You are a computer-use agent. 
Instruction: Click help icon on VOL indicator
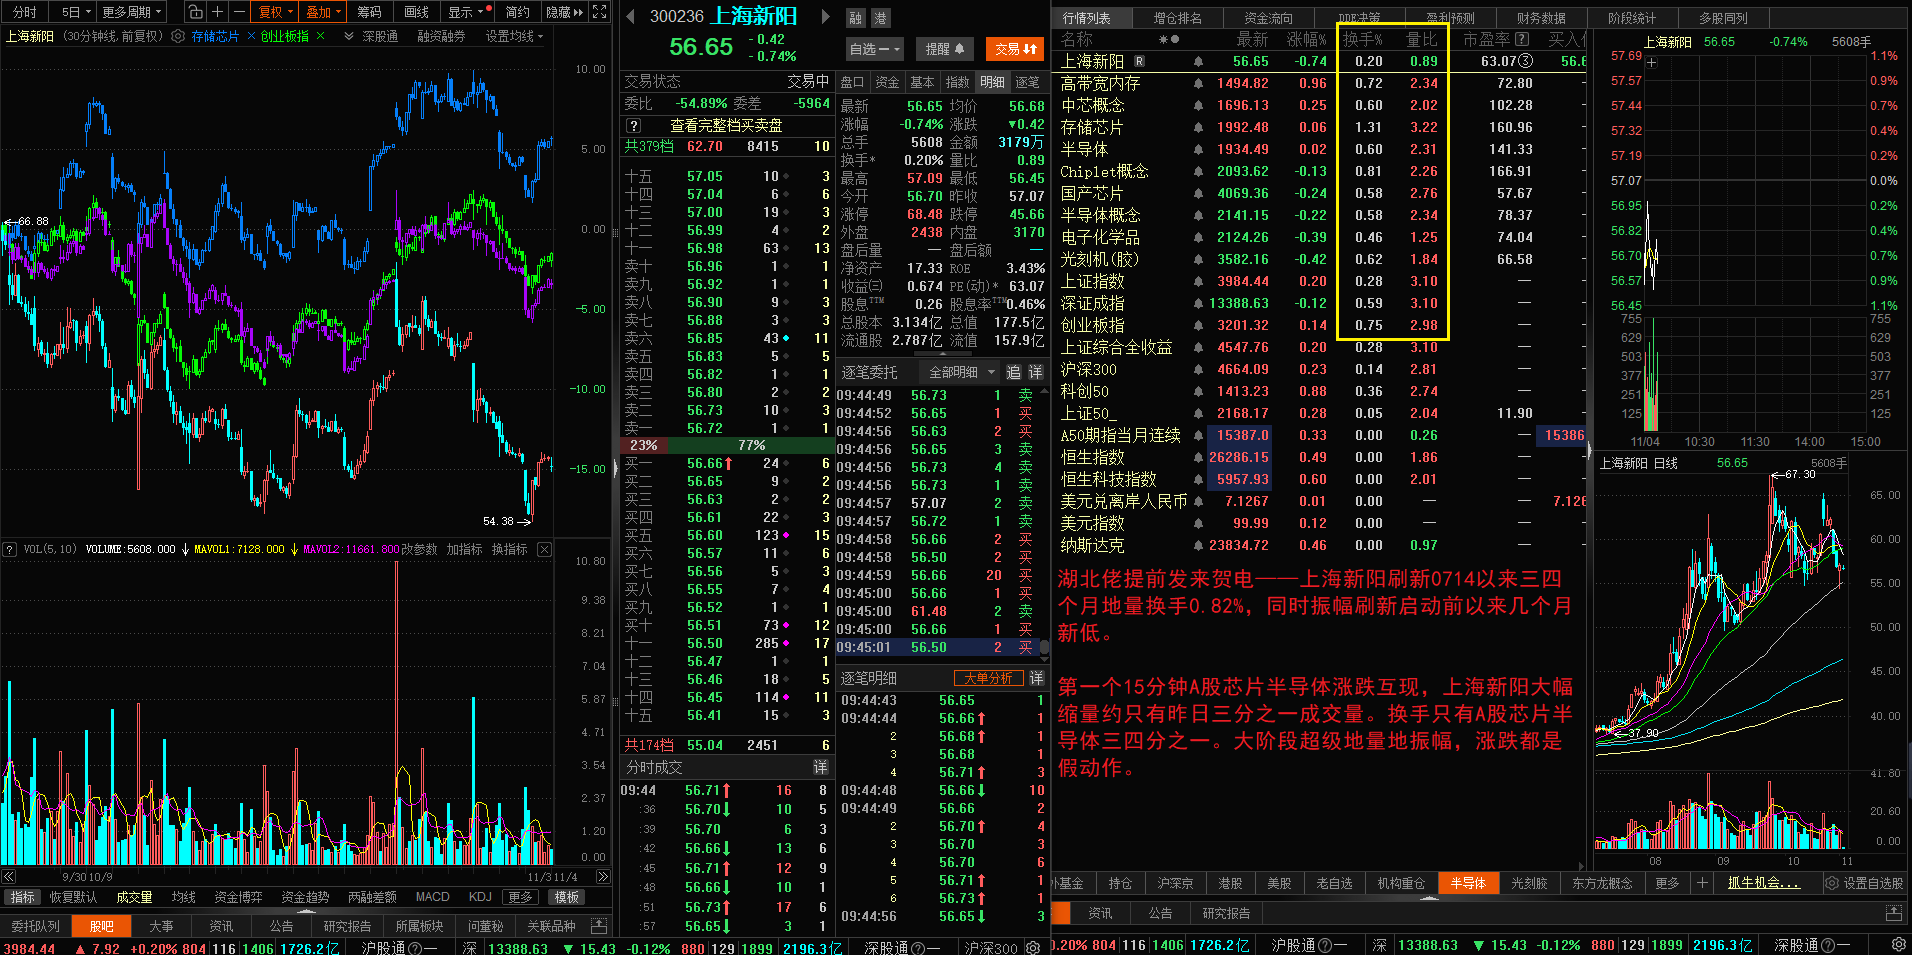(10, 549)
